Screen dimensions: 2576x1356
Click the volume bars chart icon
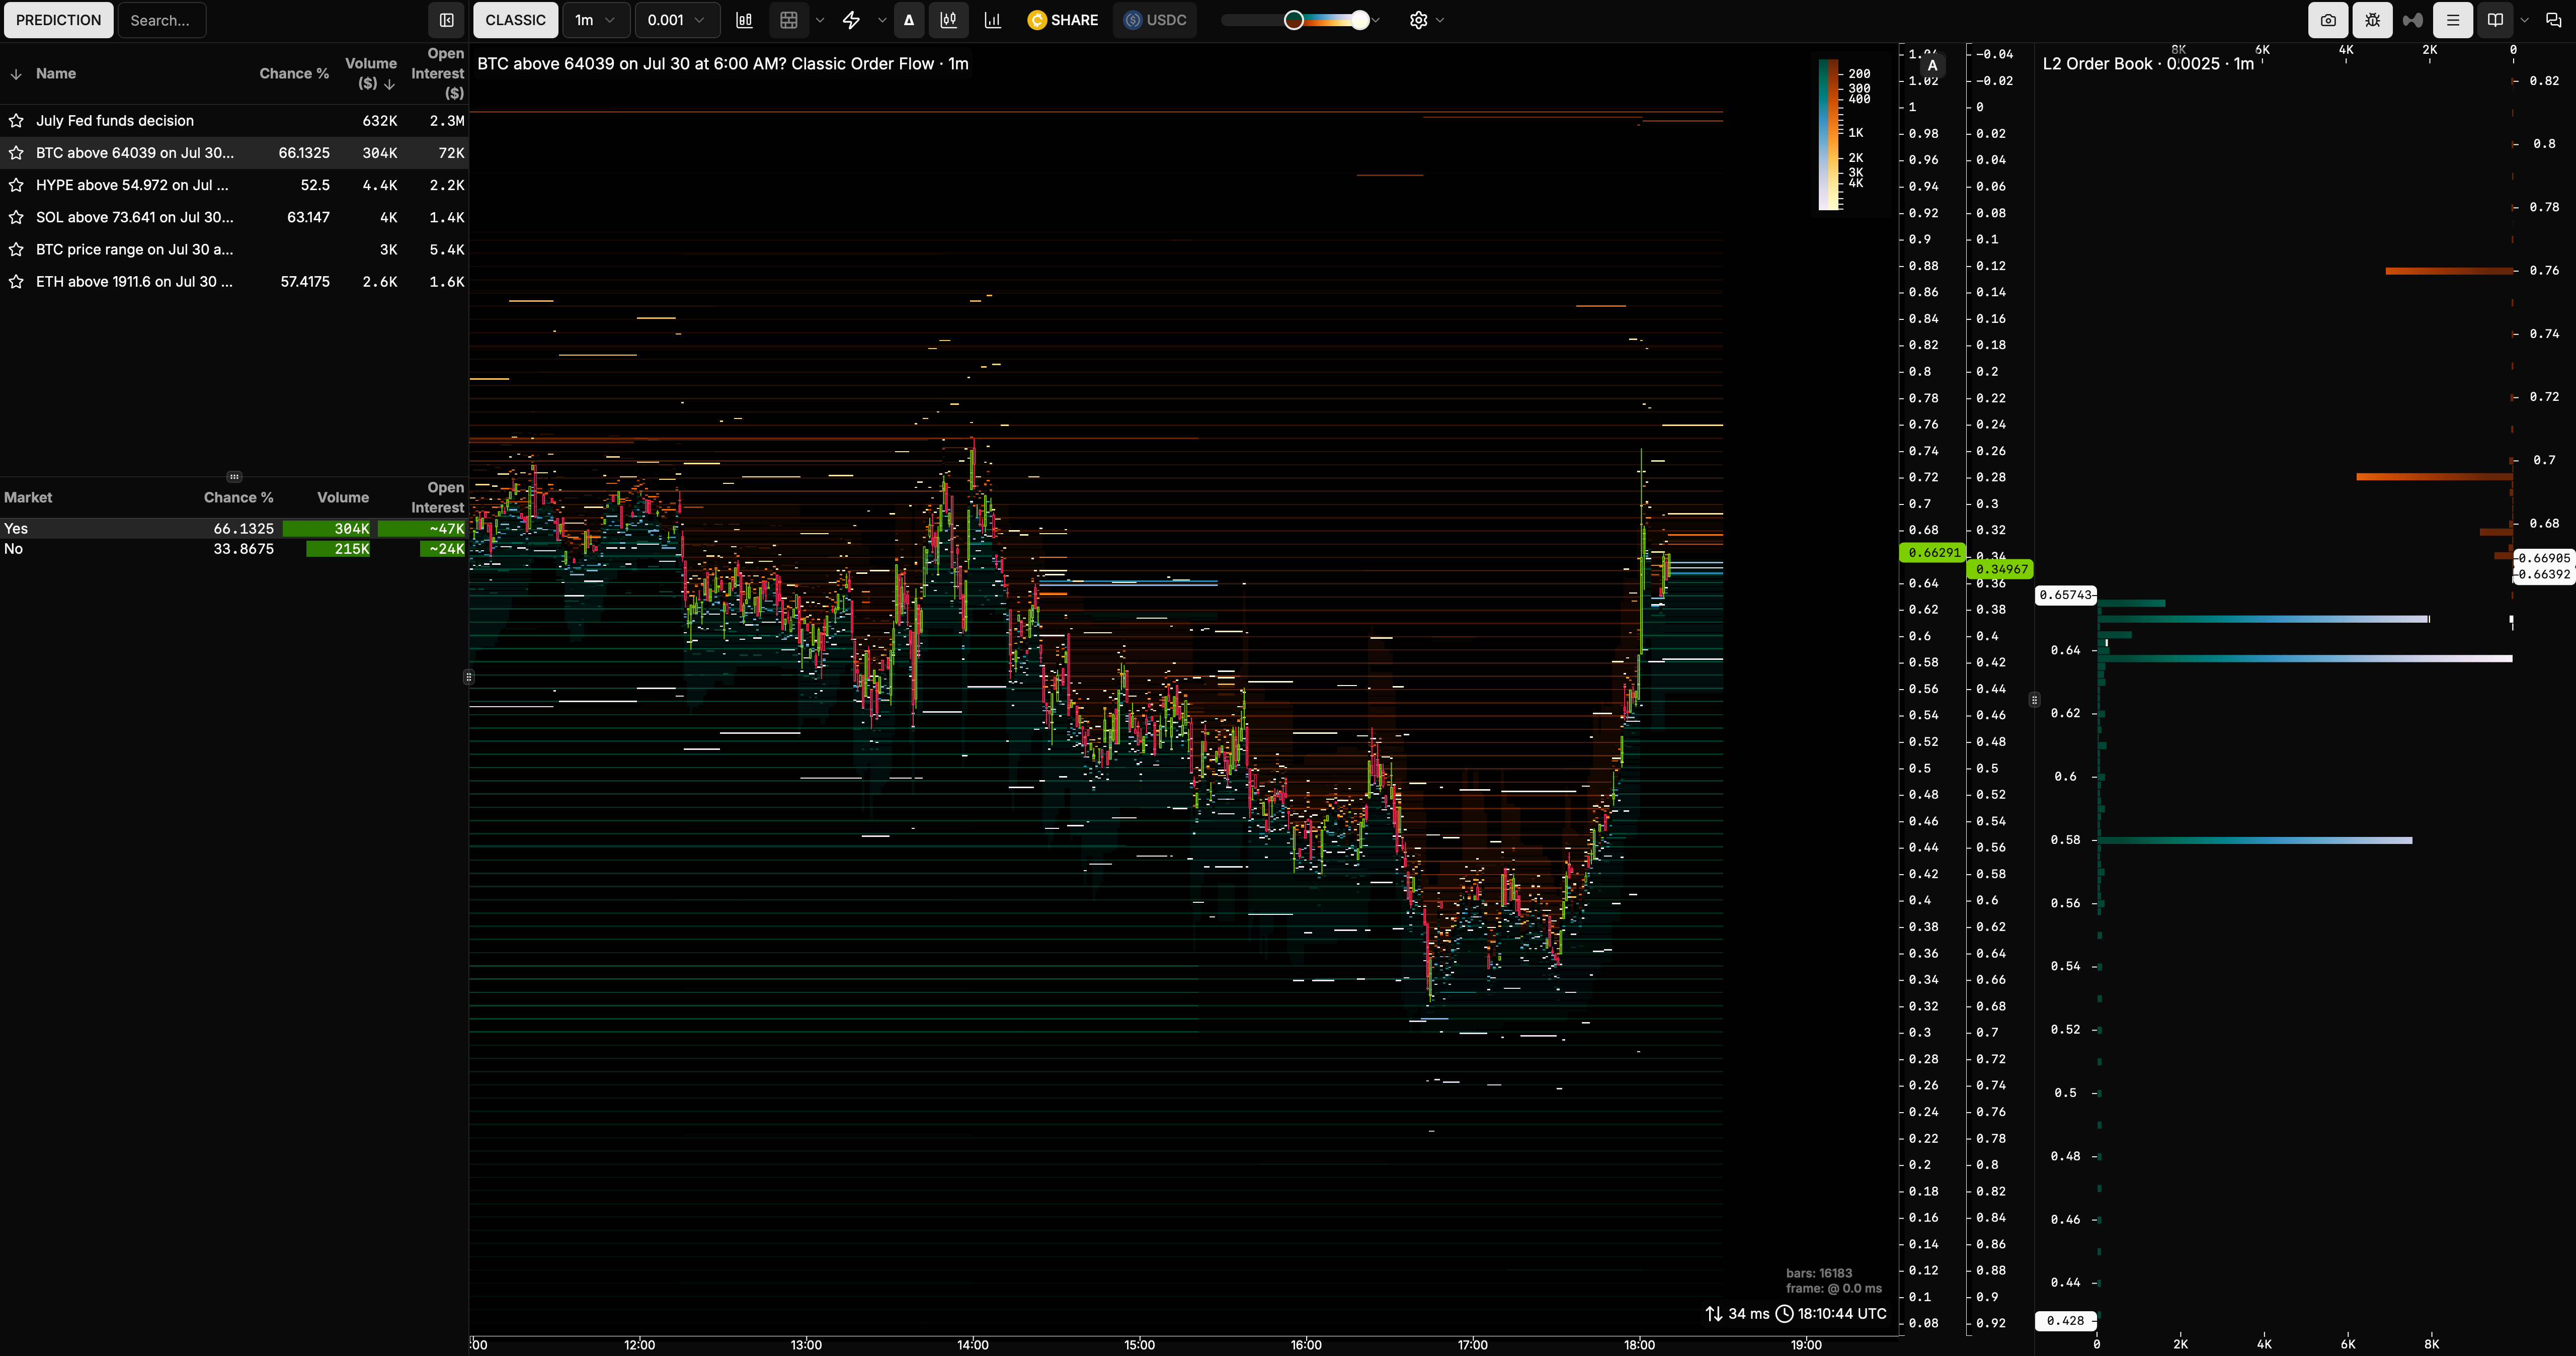click(744, 20)
